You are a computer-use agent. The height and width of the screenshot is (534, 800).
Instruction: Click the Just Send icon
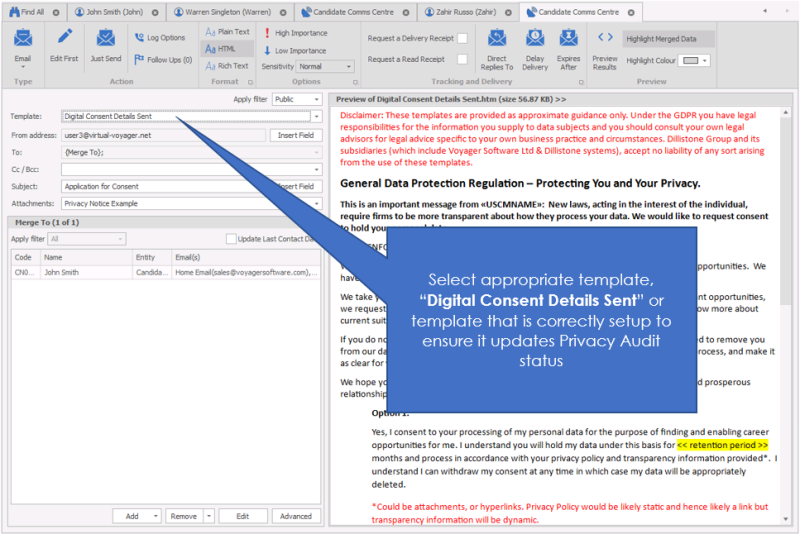click(106, 40)
